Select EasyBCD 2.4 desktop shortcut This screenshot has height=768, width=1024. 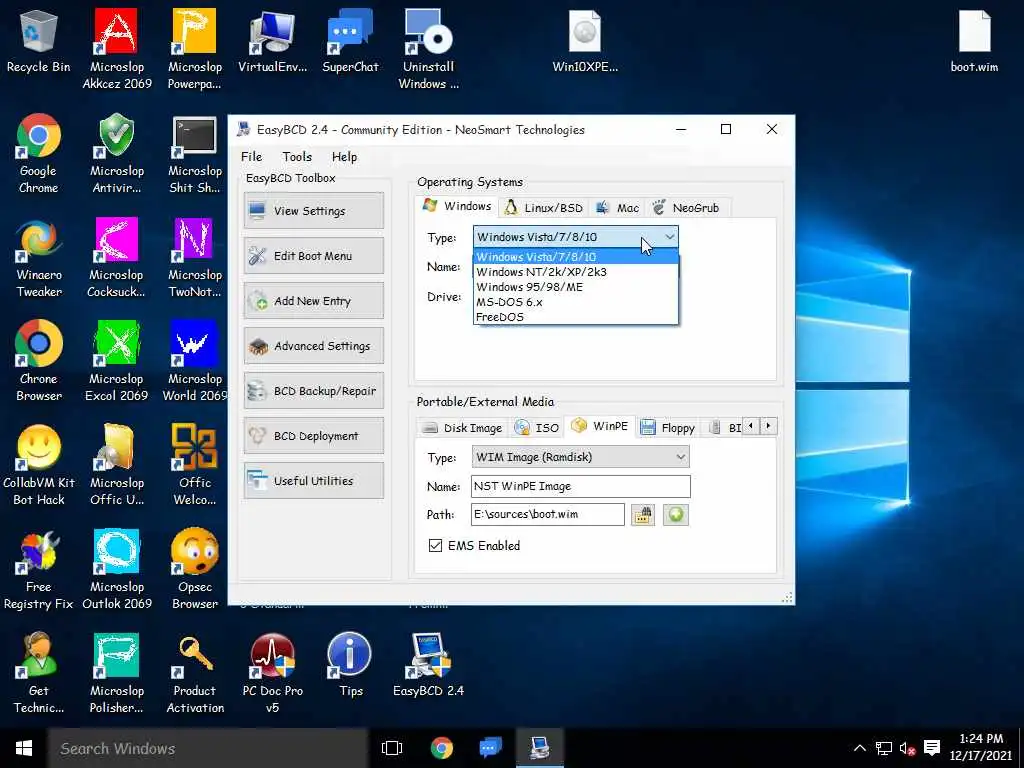(x=428, y=665)
